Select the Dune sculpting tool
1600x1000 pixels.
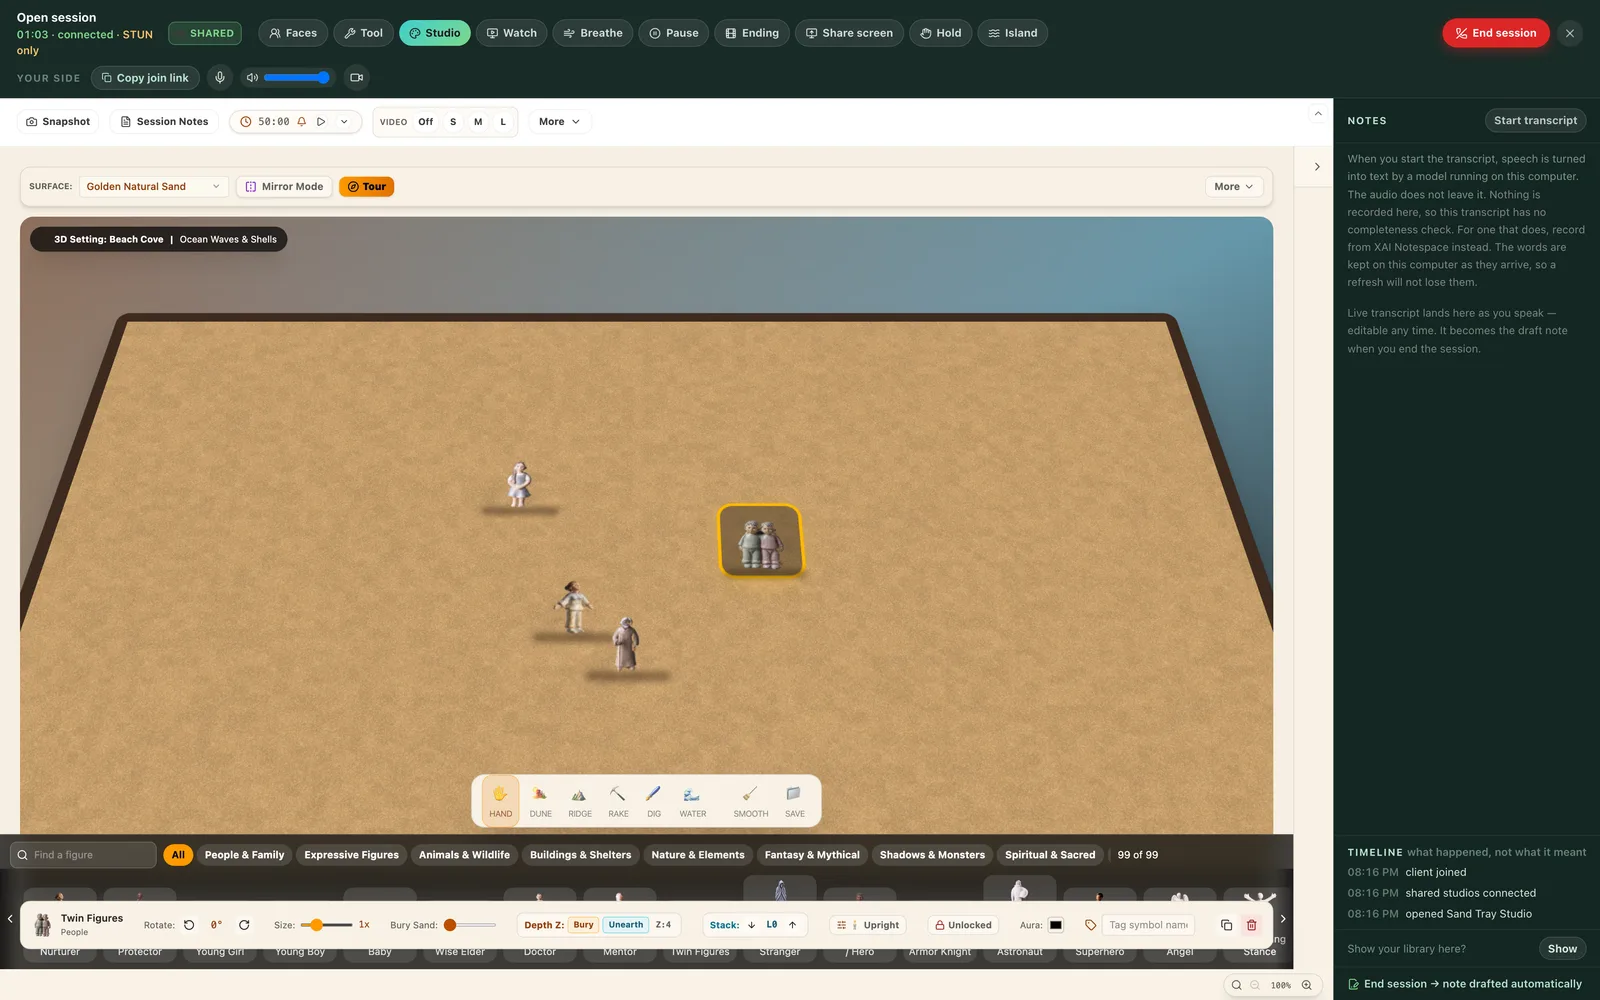pyautogui.click(x=540, y=801)
